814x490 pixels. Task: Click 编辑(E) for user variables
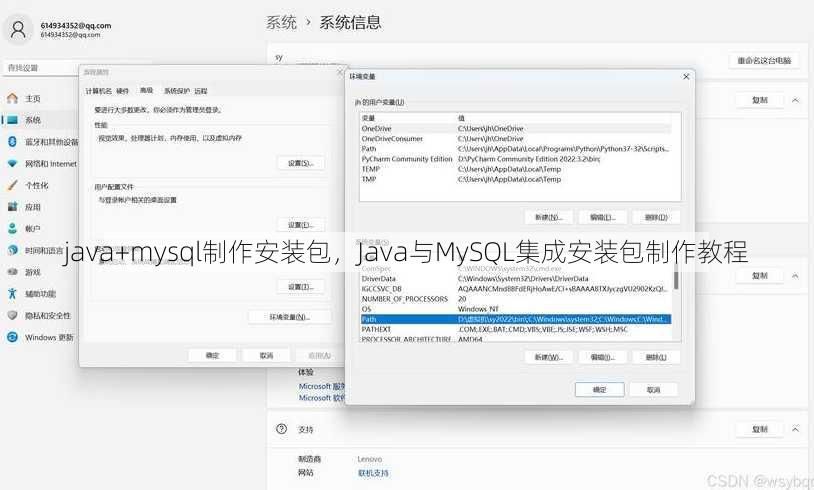[603, 217]
